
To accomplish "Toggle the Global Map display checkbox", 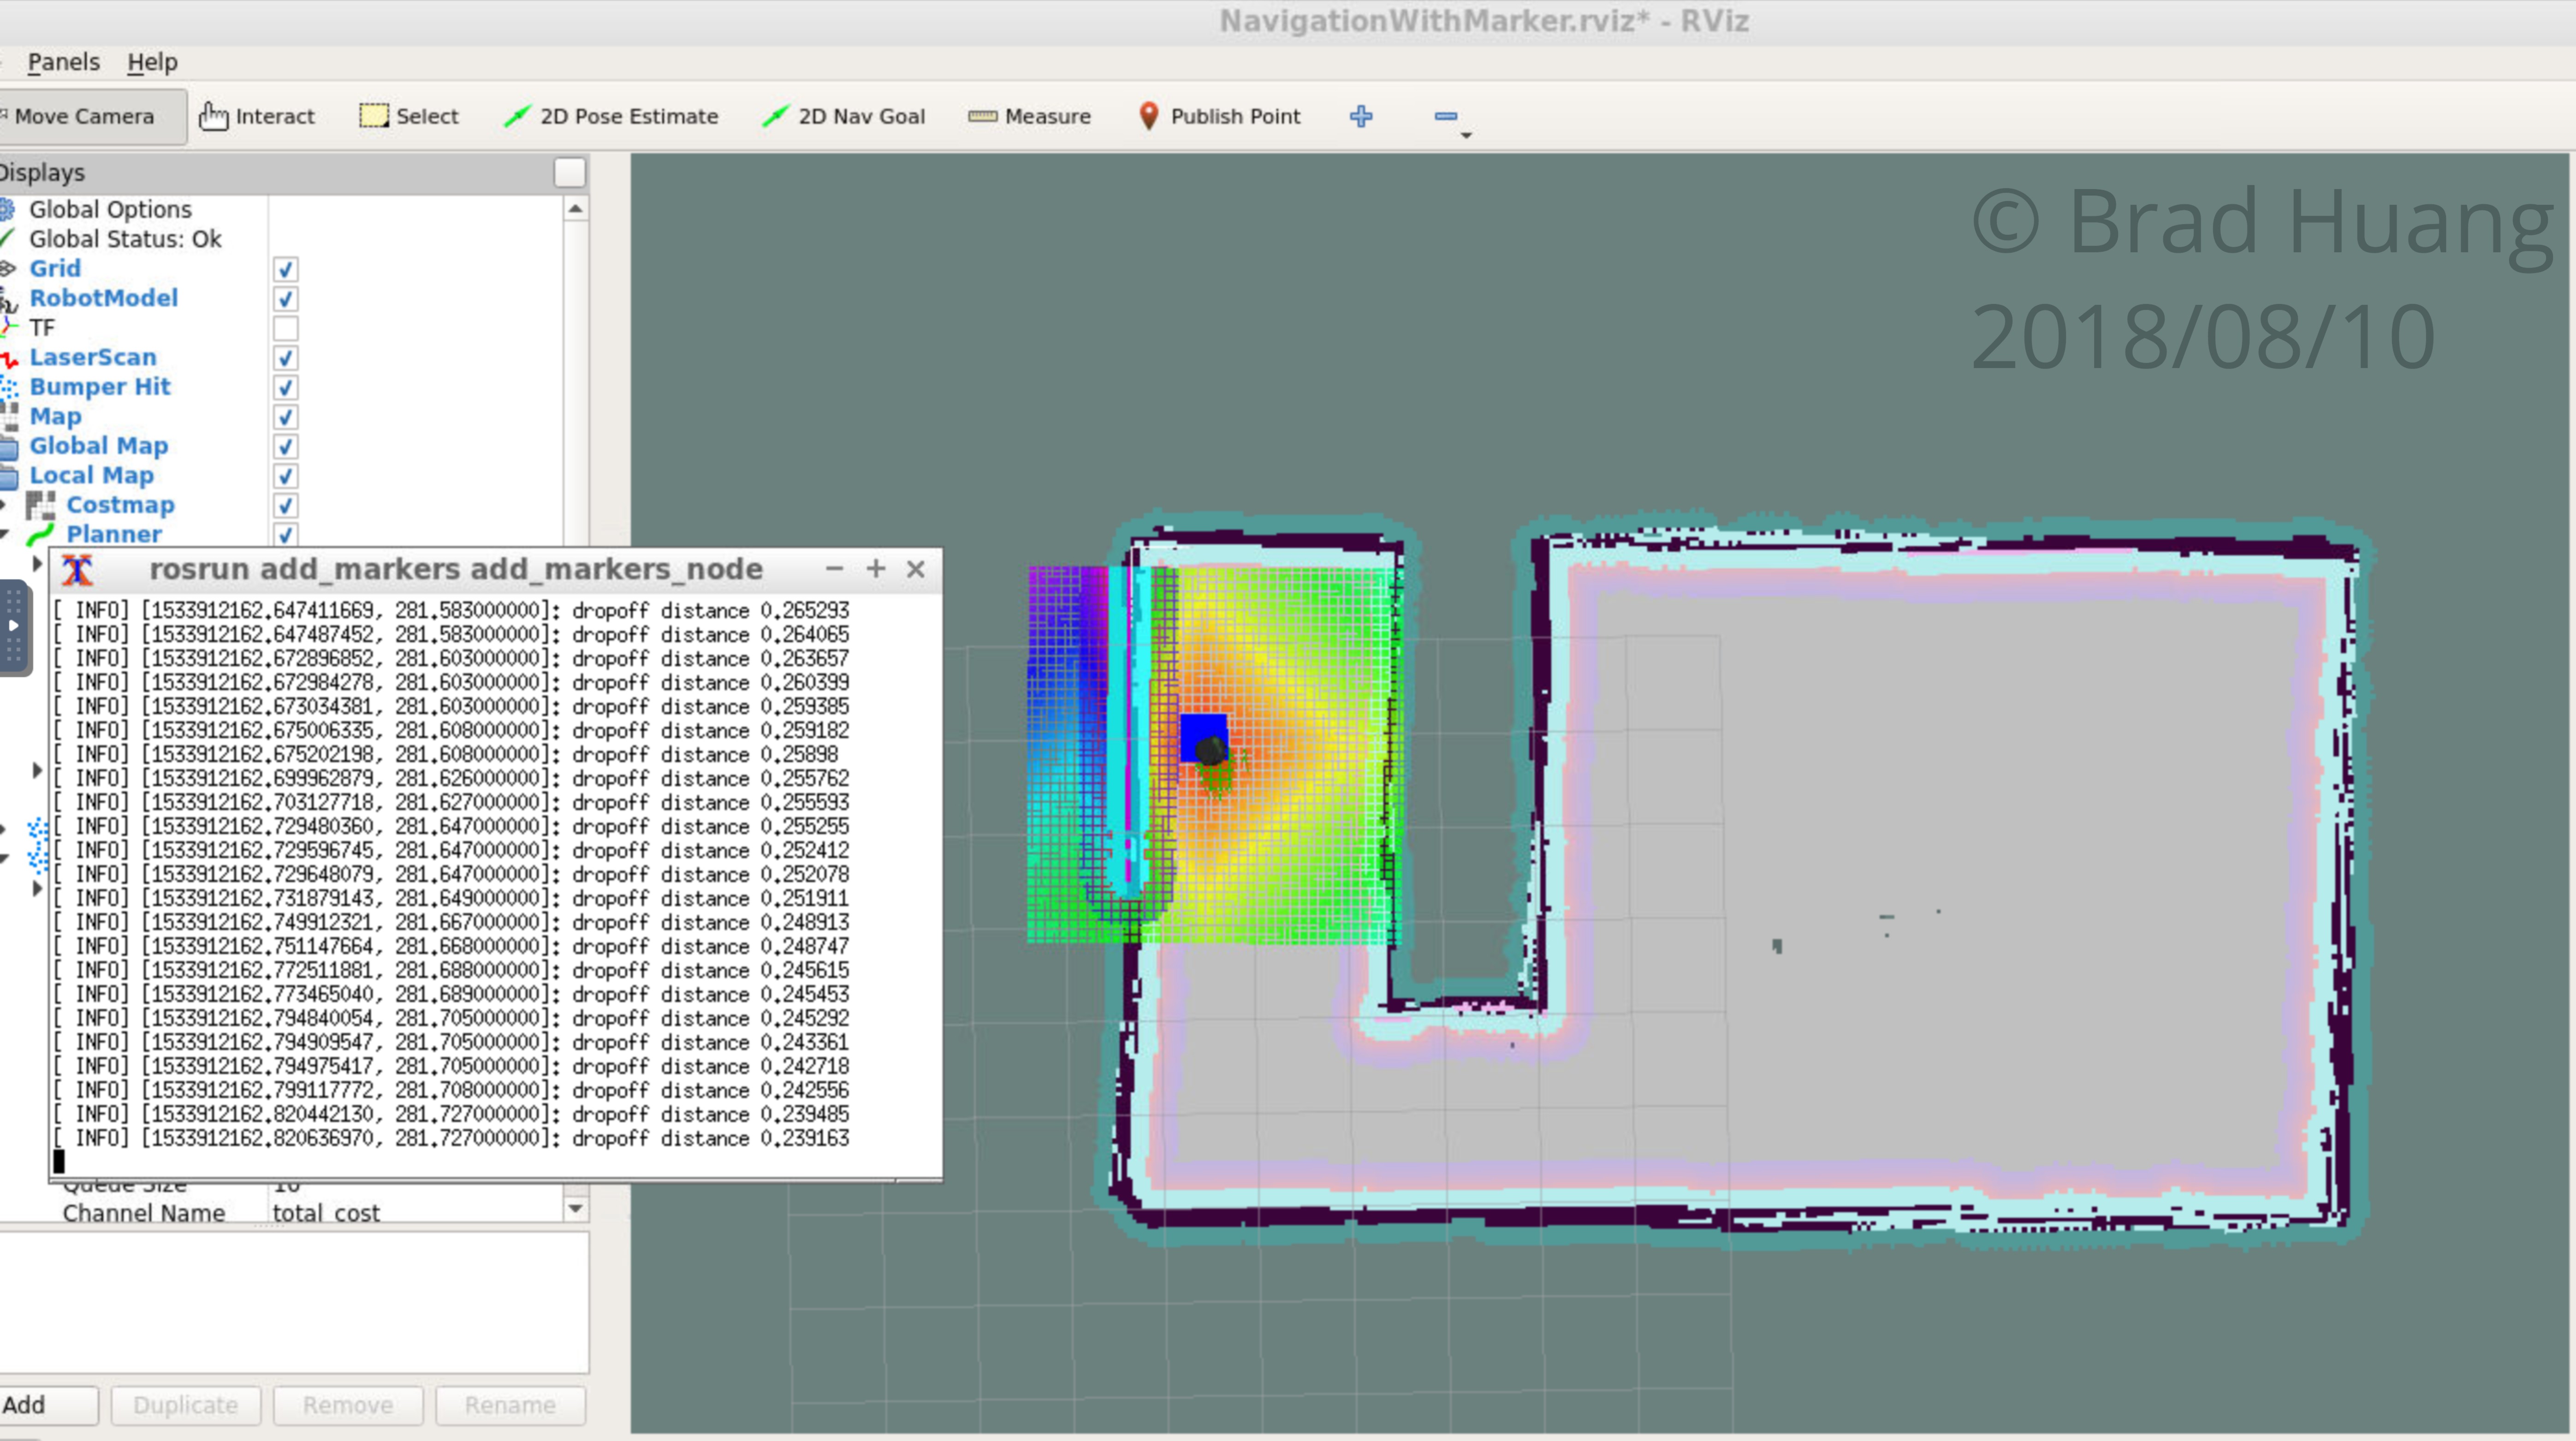I will coord(285,446).
